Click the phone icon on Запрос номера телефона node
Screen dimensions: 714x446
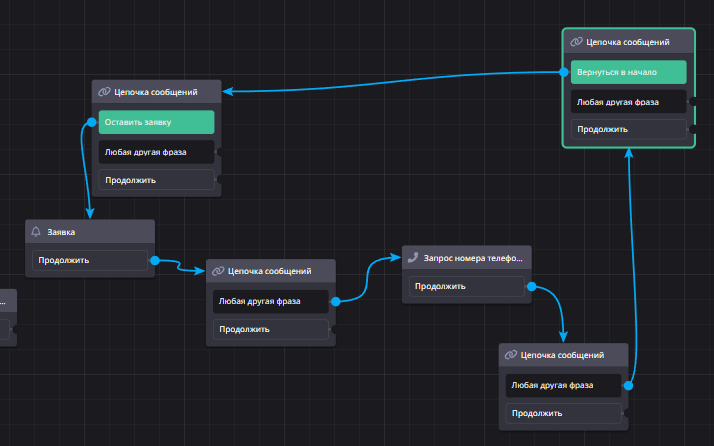coord(413,257)
